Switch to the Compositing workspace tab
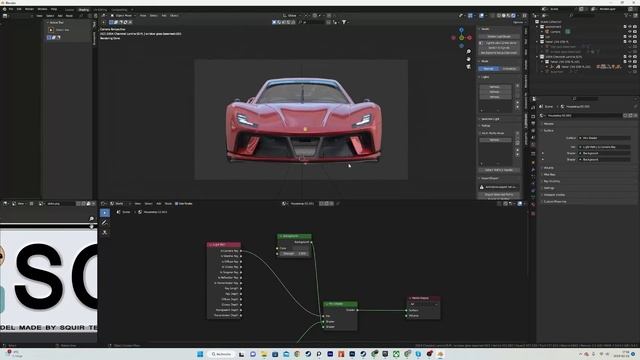Viewport: 640px width, 360px height. (x=119, y=9)
